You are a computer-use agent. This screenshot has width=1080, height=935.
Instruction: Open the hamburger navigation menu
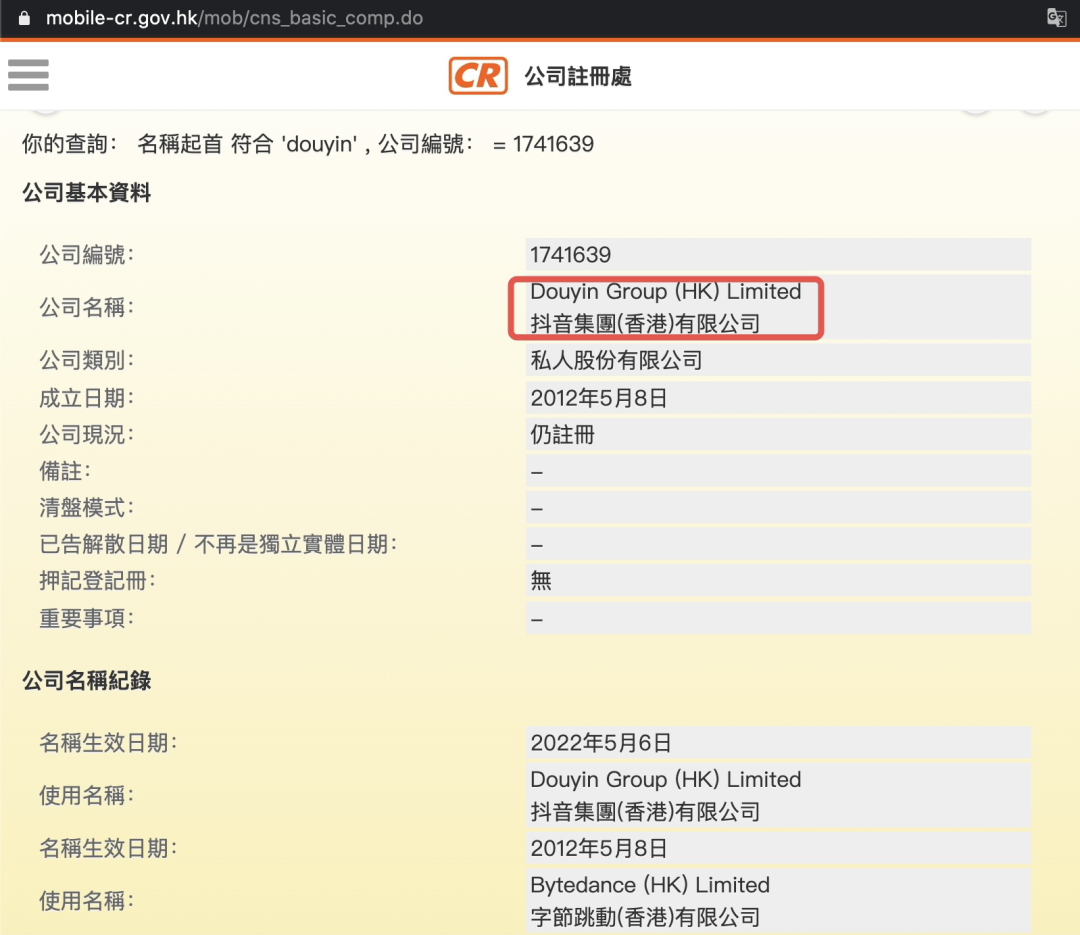tap(28, 75)
